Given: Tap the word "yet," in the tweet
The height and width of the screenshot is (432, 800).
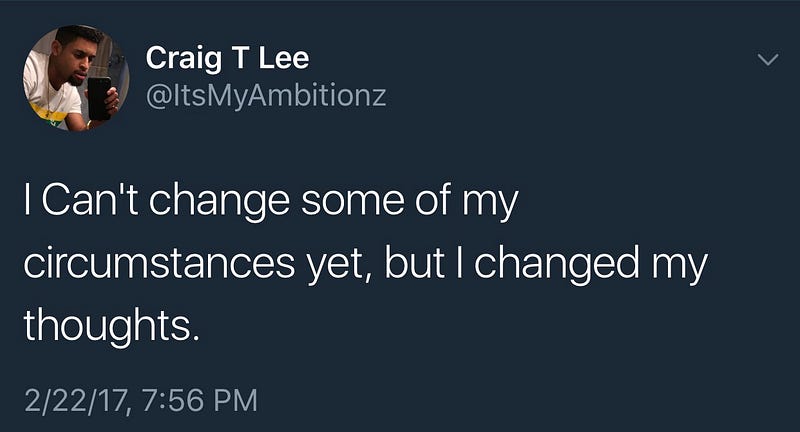Looking at the screenshot, I should (x=339, y=265).
